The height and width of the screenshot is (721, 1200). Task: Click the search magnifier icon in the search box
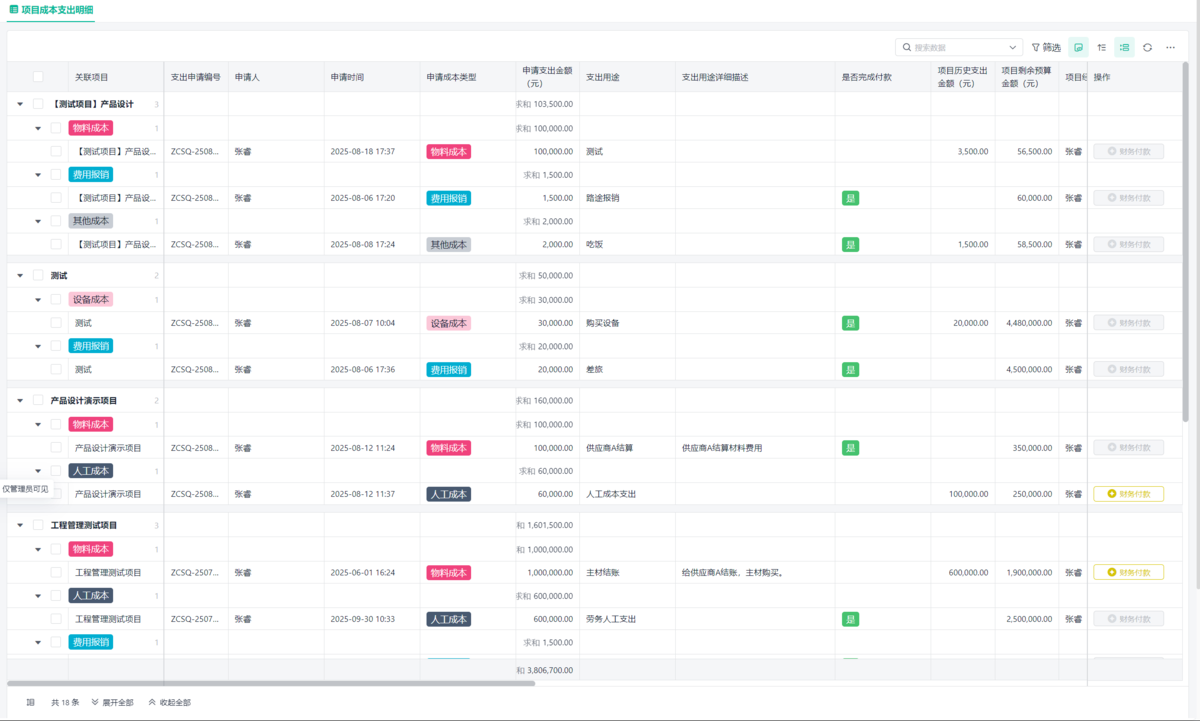pyautogui.click(x=907, y=47)
